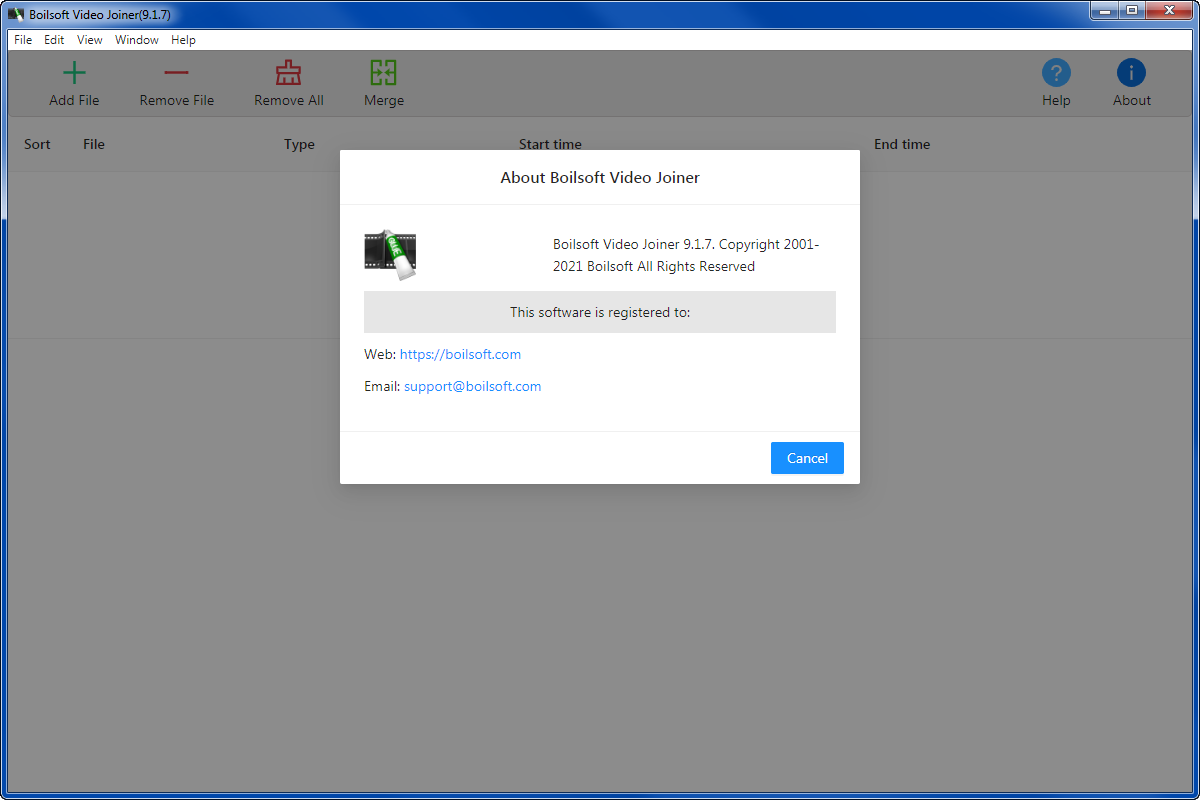Click the End time column header
The image size is (1200, 800).
pos(902,144)
